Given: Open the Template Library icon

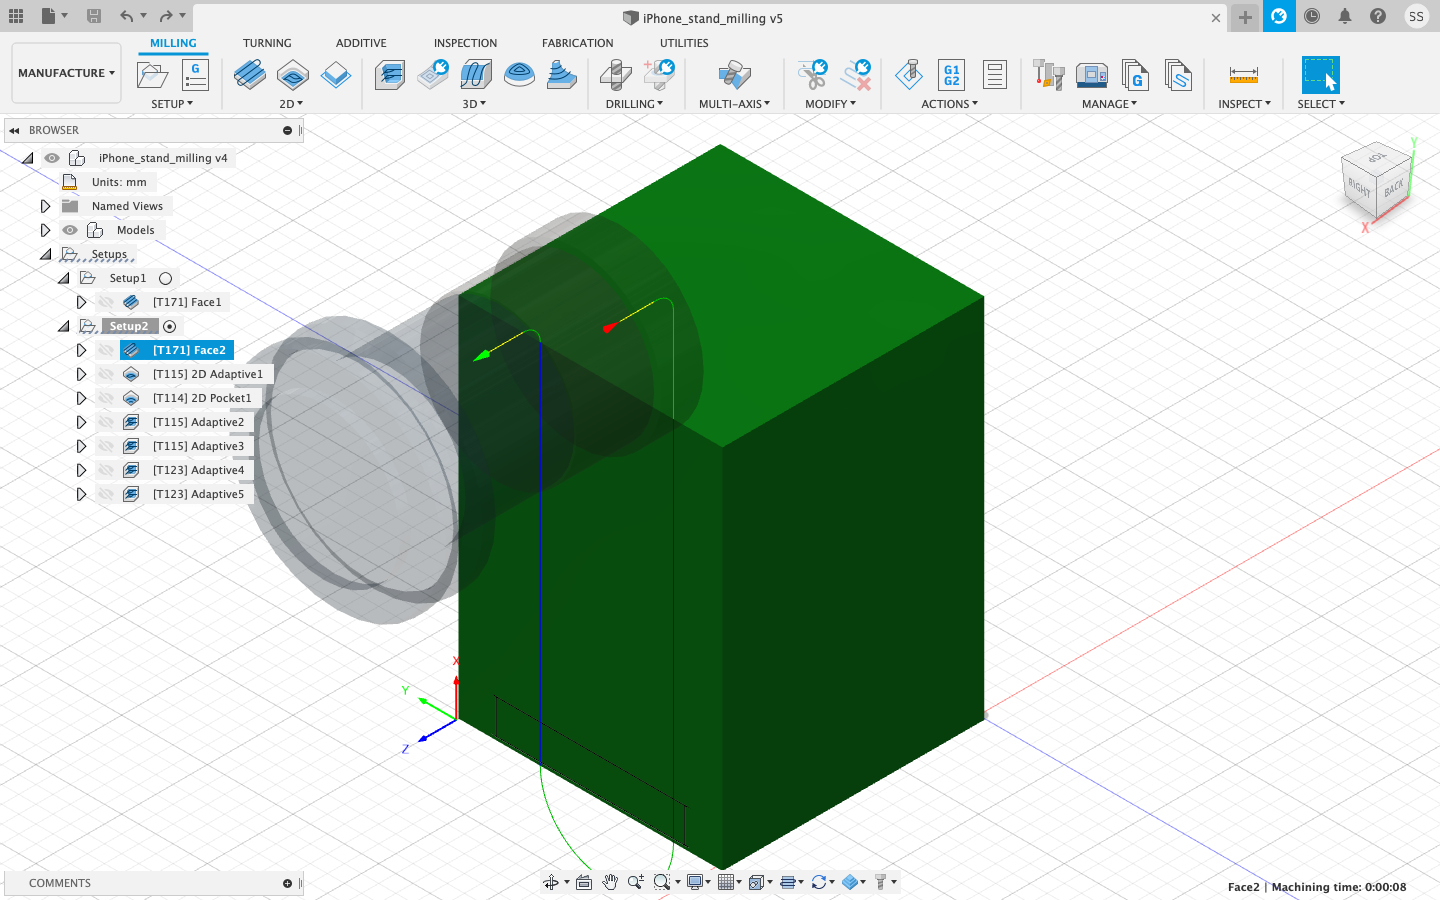Looking at the screenshot, I should click(x=1178, y=75).
